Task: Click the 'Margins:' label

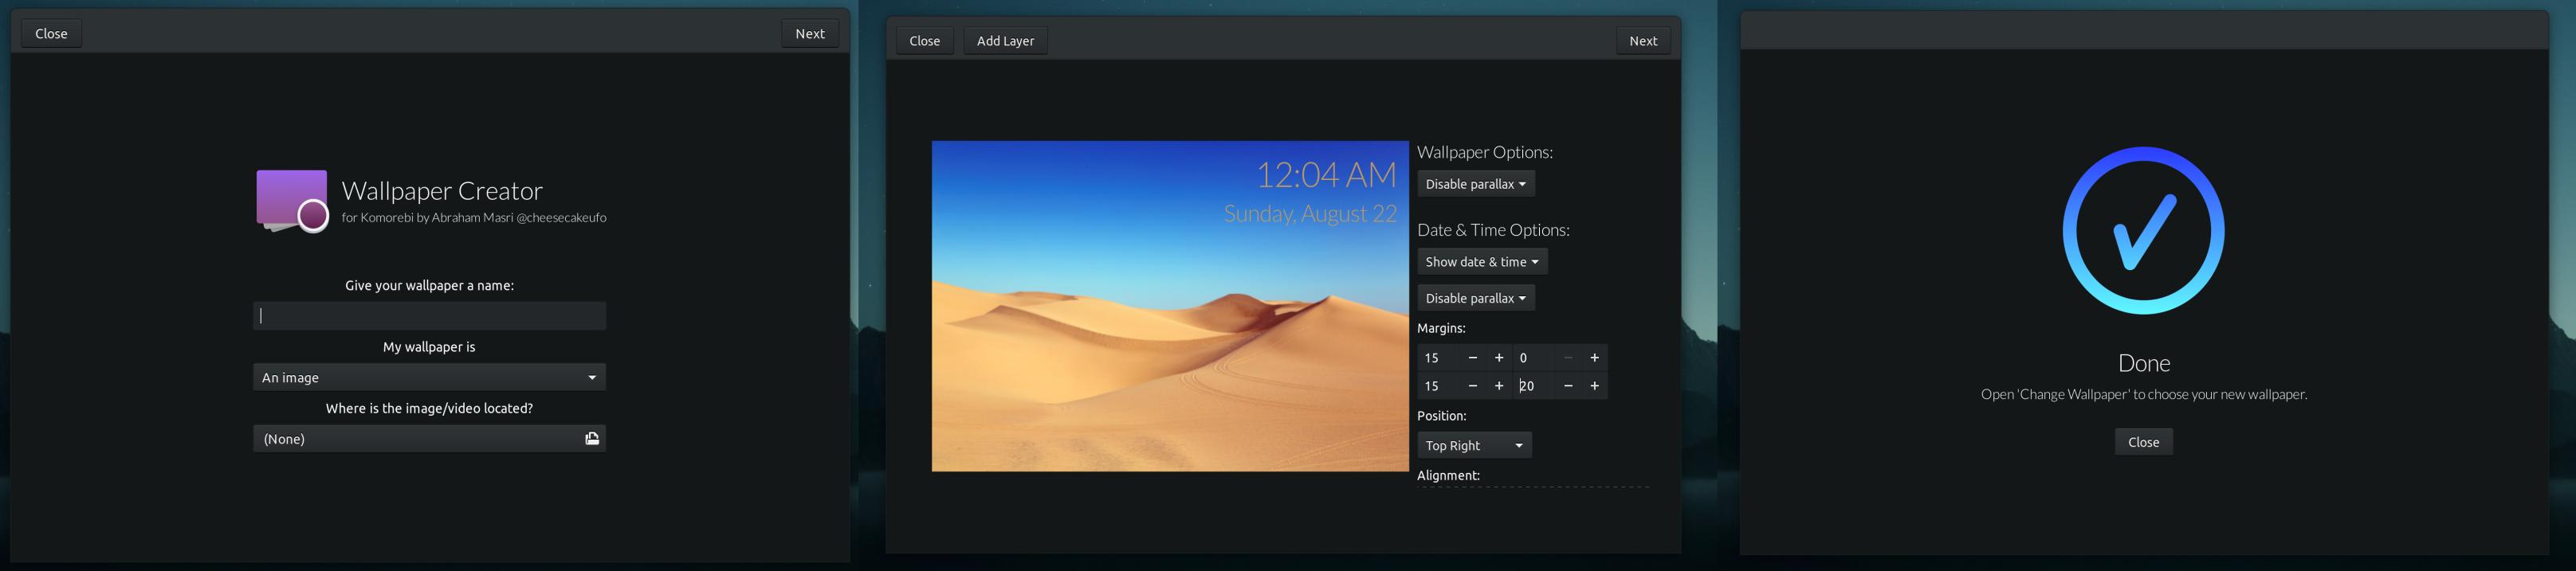Action: coord(1441,328)
